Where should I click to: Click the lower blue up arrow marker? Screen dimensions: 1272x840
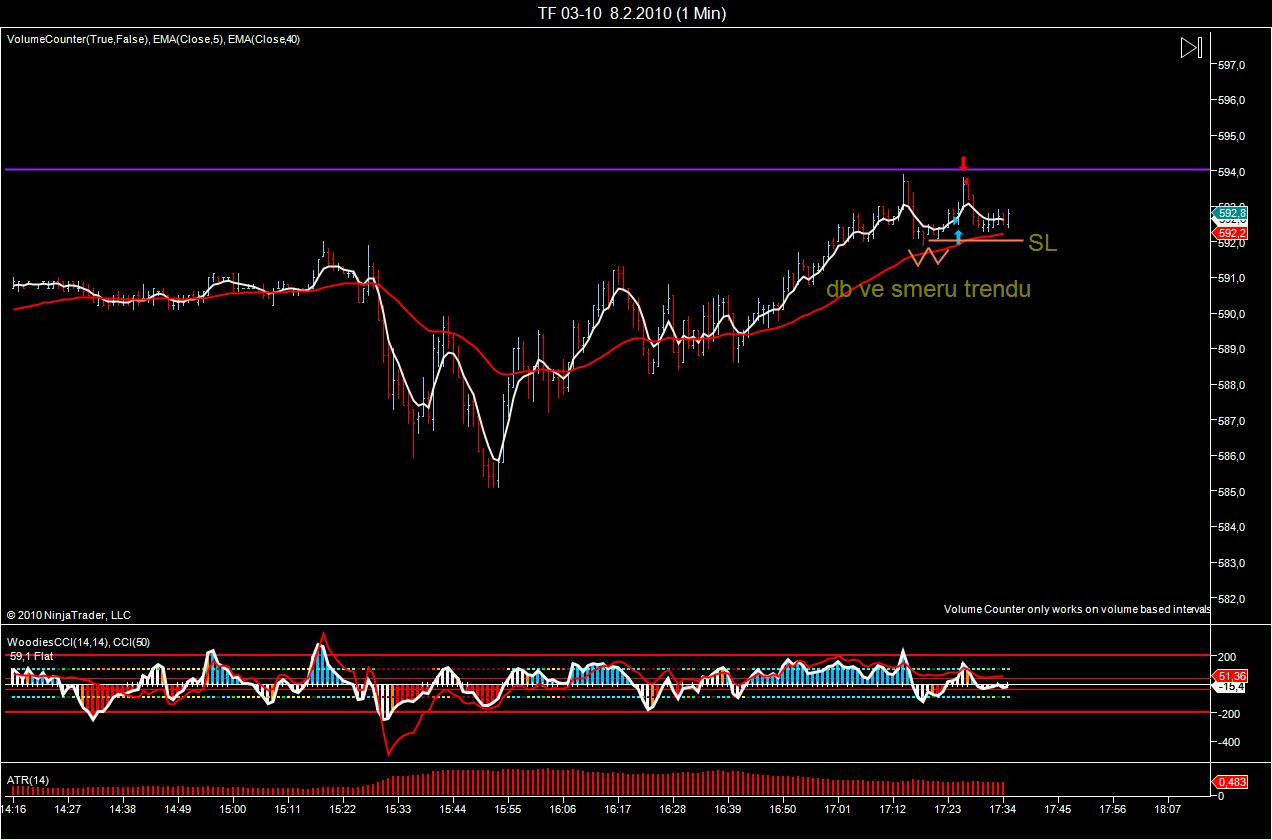[958, 237]
